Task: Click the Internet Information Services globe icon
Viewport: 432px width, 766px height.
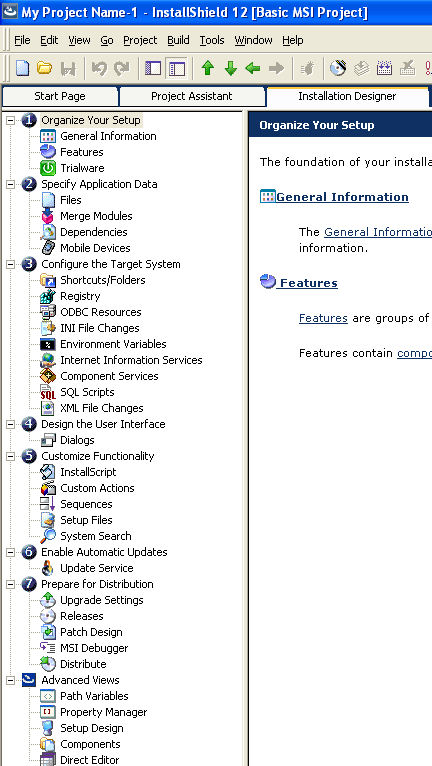Action: point(48,360)
